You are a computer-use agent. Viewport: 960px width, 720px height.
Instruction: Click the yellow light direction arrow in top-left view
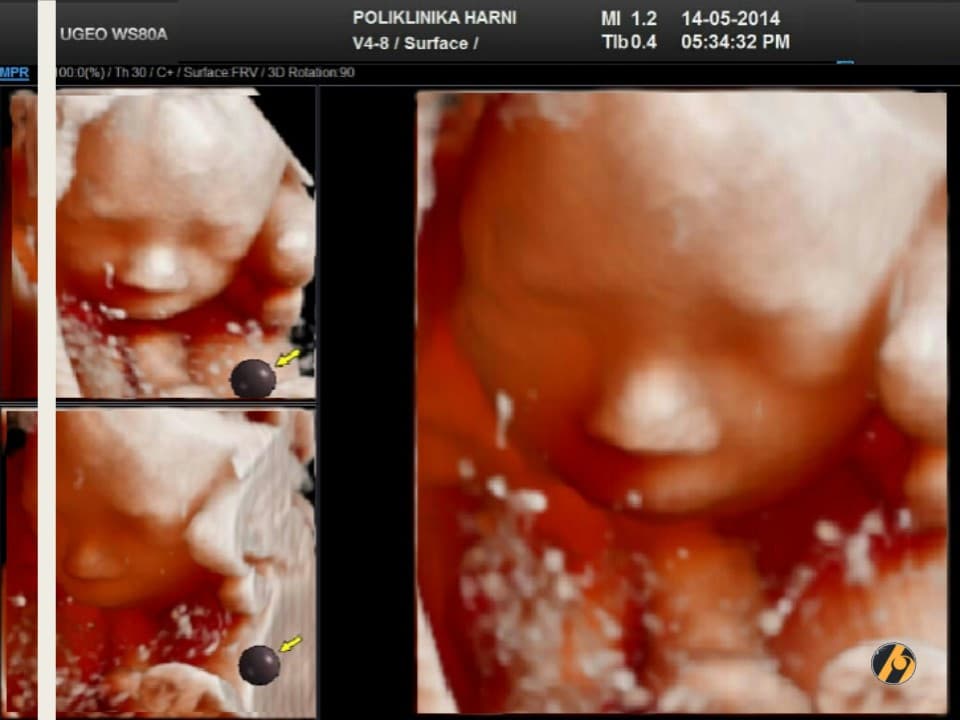tap(287, 358)
